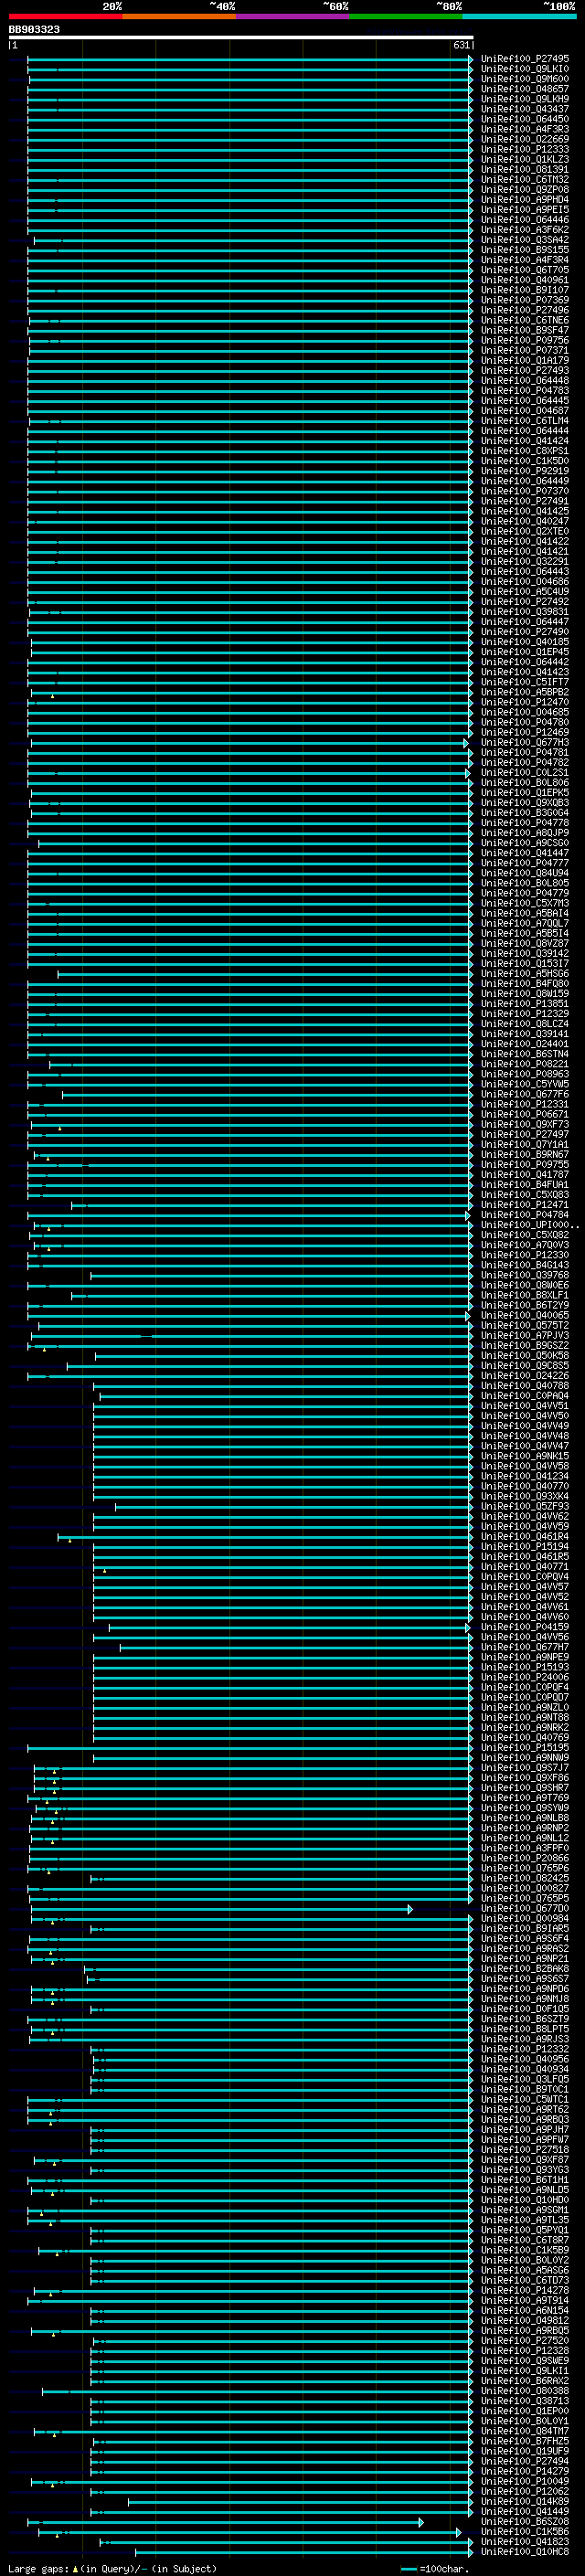Select the UniRef100_P12333 label
Viewport: 585px width, 2576px height.
(525, 149)
